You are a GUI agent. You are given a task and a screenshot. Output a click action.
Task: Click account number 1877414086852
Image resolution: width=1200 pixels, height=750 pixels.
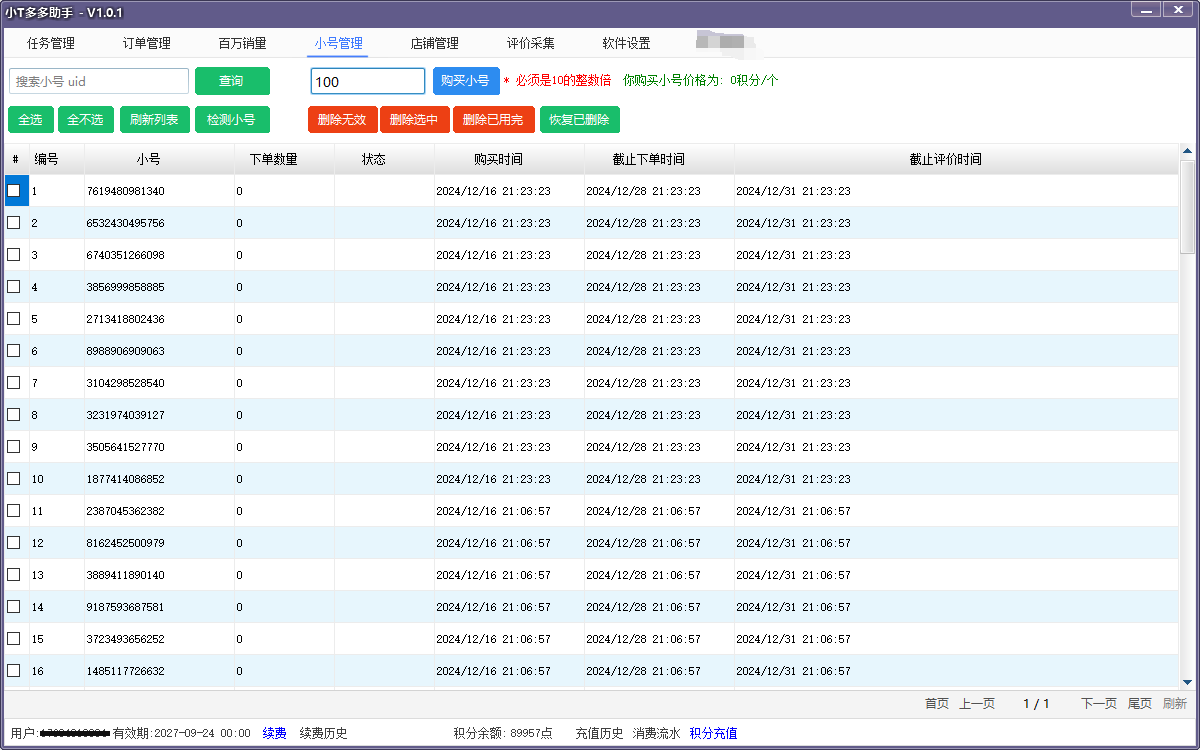(x=126, y=479)
